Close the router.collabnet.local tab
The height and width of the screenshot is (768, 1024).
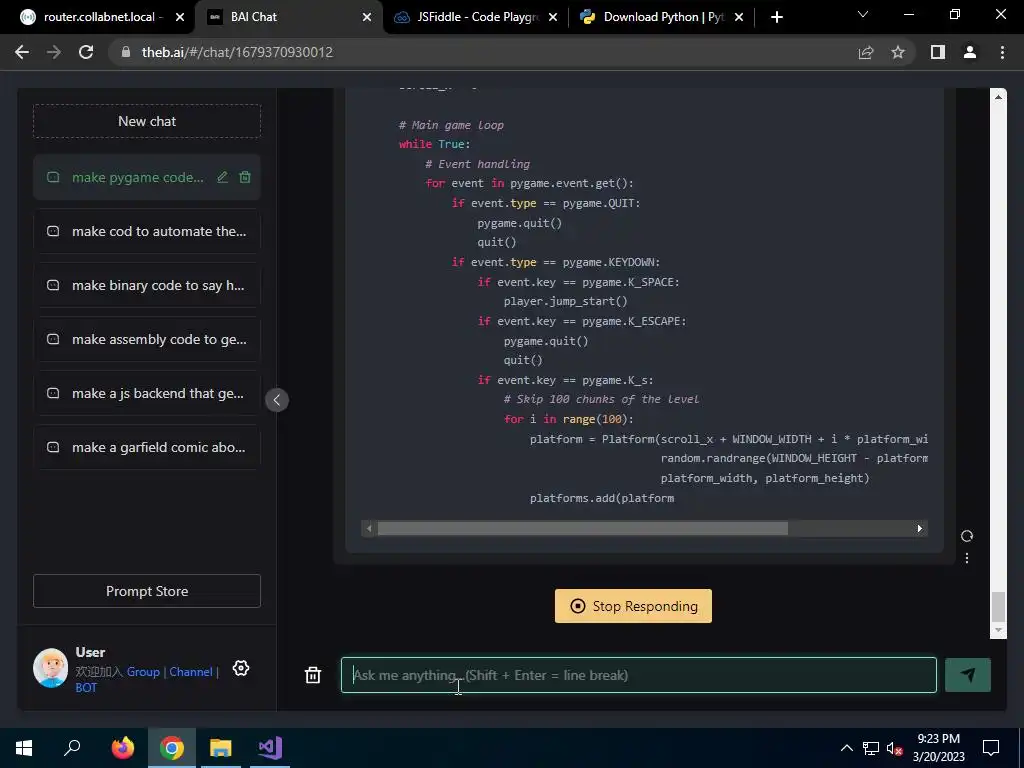tap(180, 17)
